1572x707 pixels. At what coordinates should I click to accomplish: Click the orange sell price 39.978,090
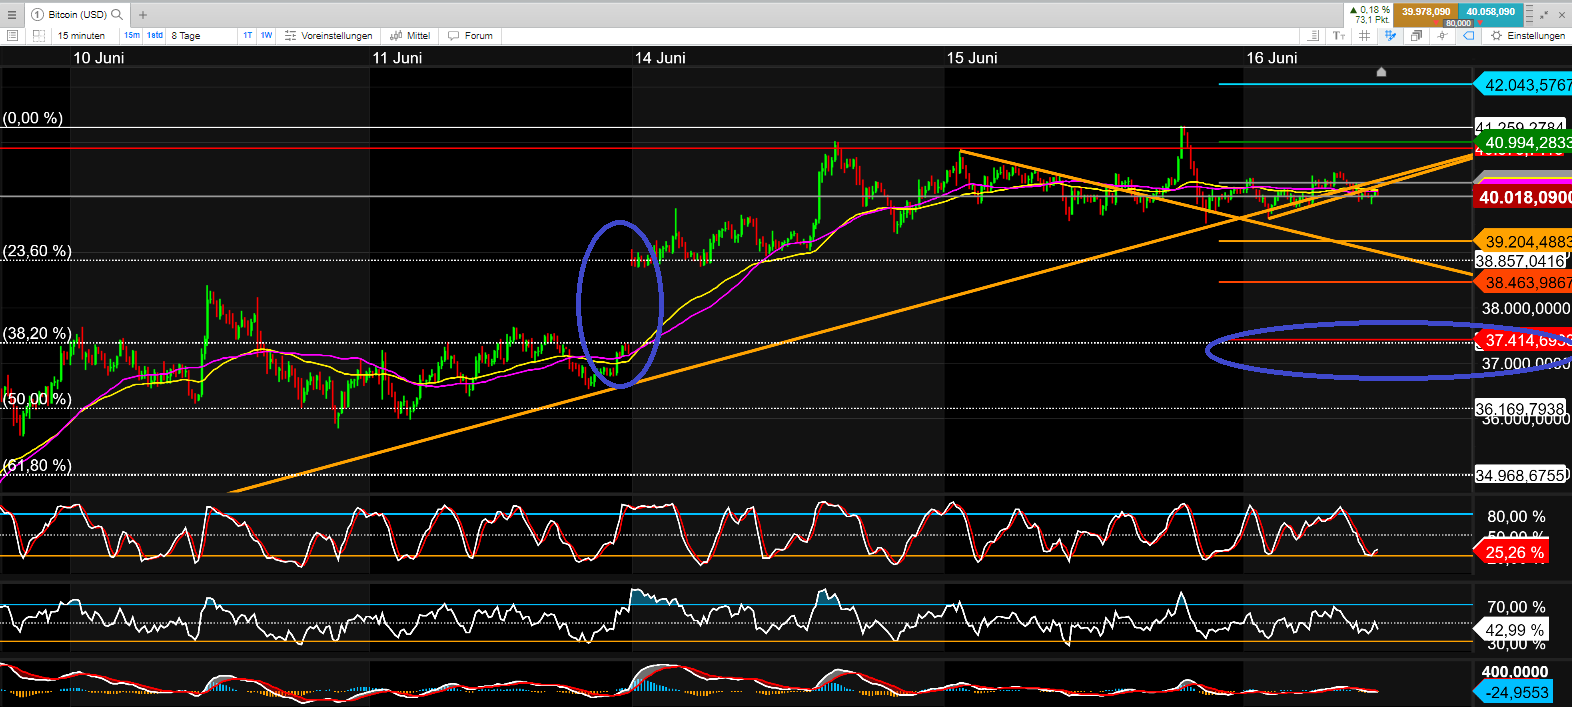click(1426, 12)
